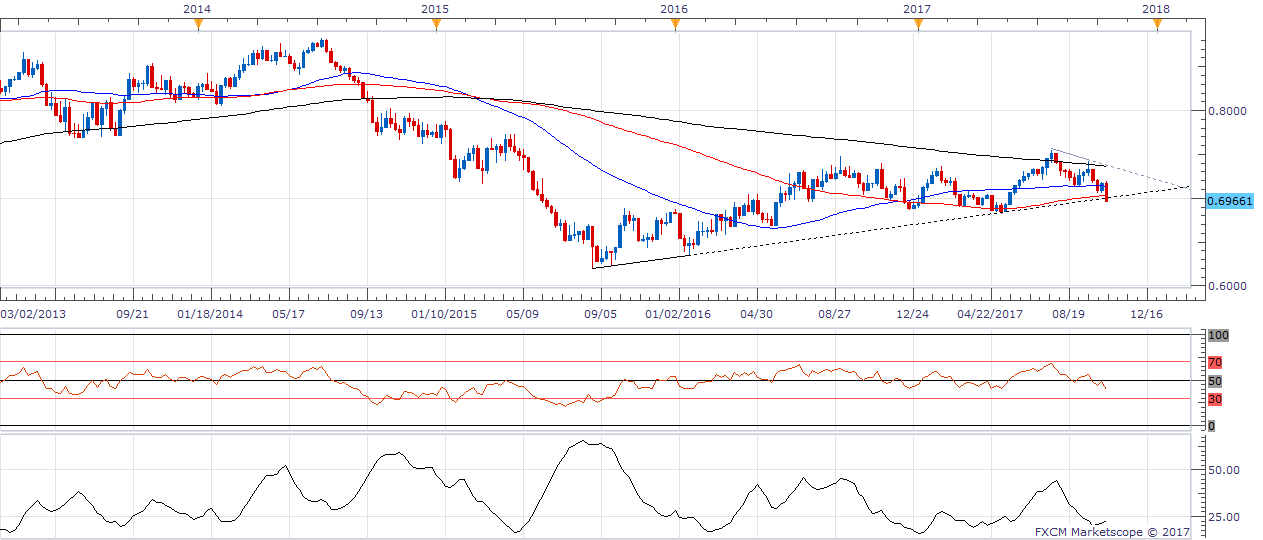
Task: Click the orange marker under 2018
Action: click(1157, 25)
